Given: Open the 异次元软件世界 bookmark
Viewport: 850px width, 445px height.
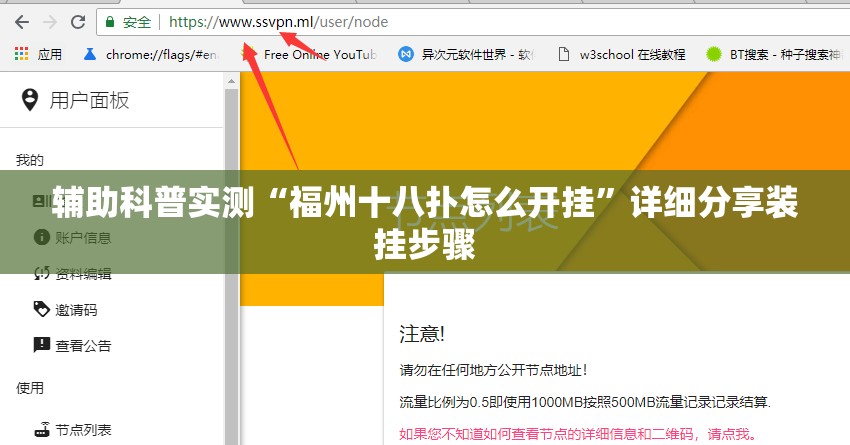Looking at the screenshot, I should pos(467,54).
